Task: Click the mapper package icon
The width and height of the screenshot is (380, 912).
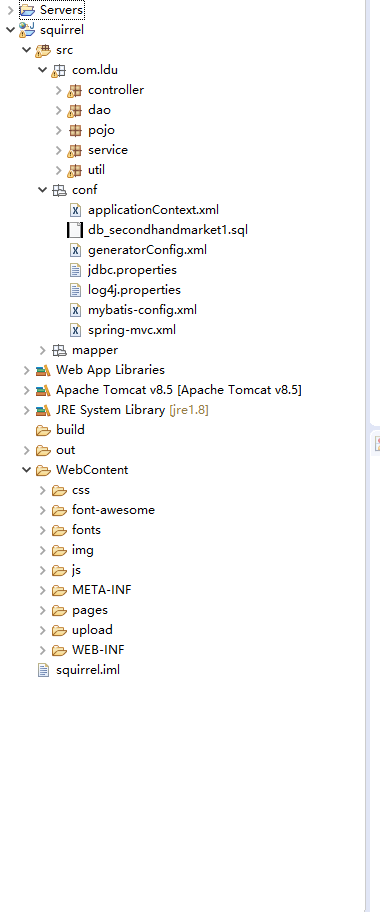Action: tap(59, 350)
